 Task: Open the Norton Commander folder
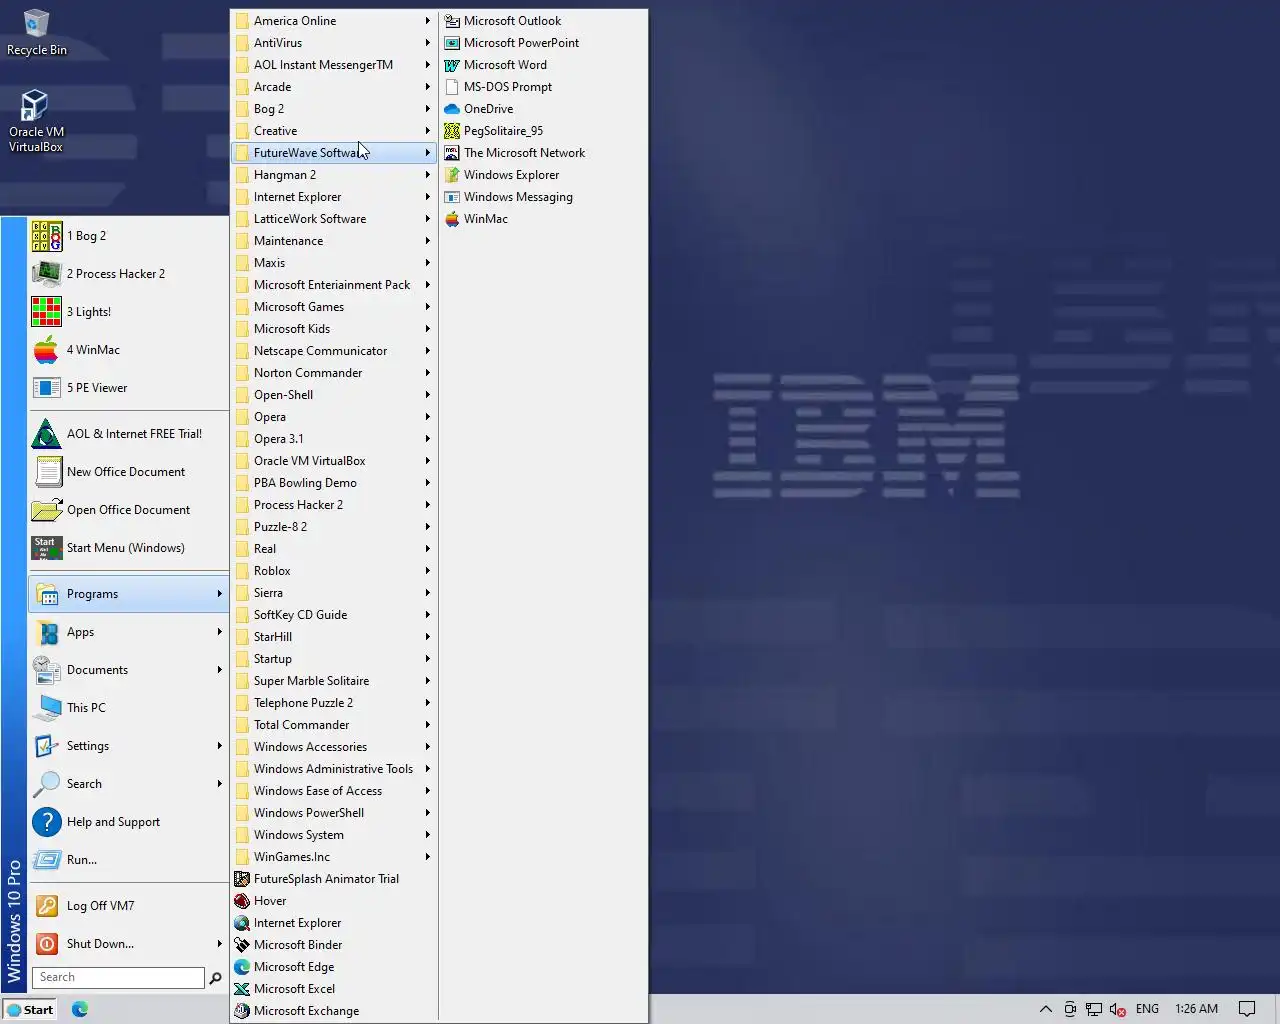[334, 373]
